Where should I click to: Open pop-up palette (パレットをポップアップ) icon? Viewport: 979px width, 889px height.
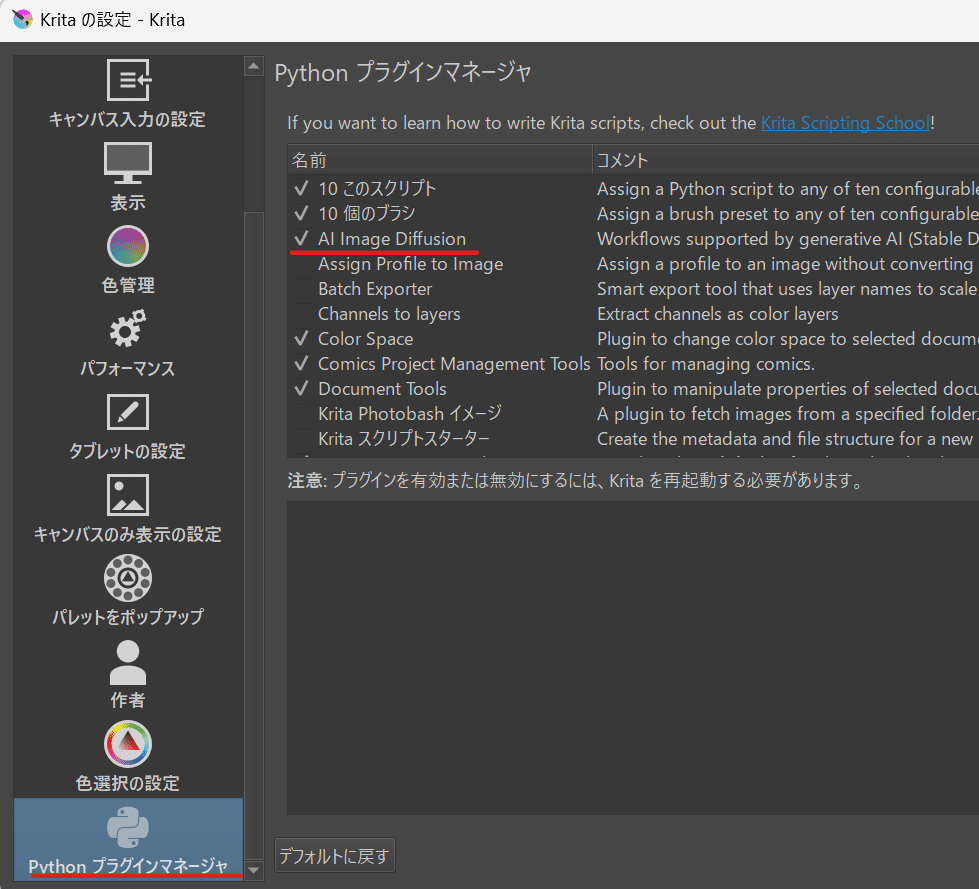128,578
